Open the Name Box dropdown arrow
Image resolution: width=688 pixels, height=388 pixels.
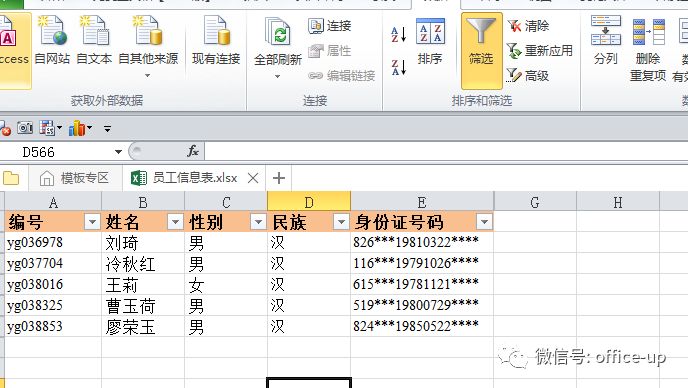[x=118, y=152]
